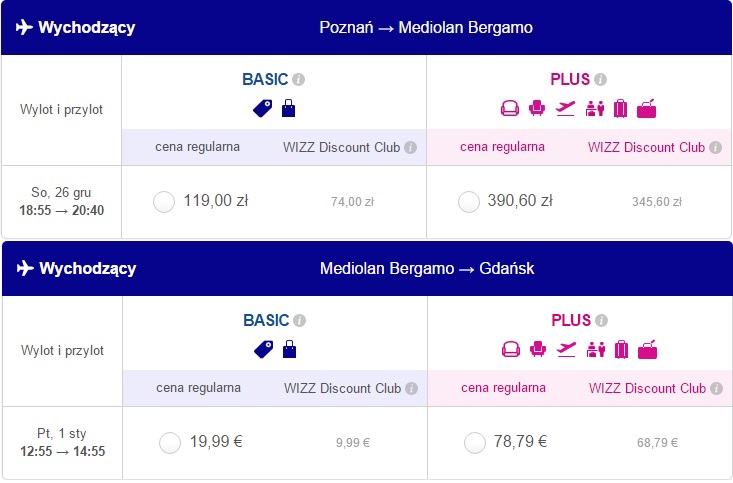Open info icon next to PLUS in Poznań flight
The width and height of the screenshot is (733, 483).
point(601,79)
